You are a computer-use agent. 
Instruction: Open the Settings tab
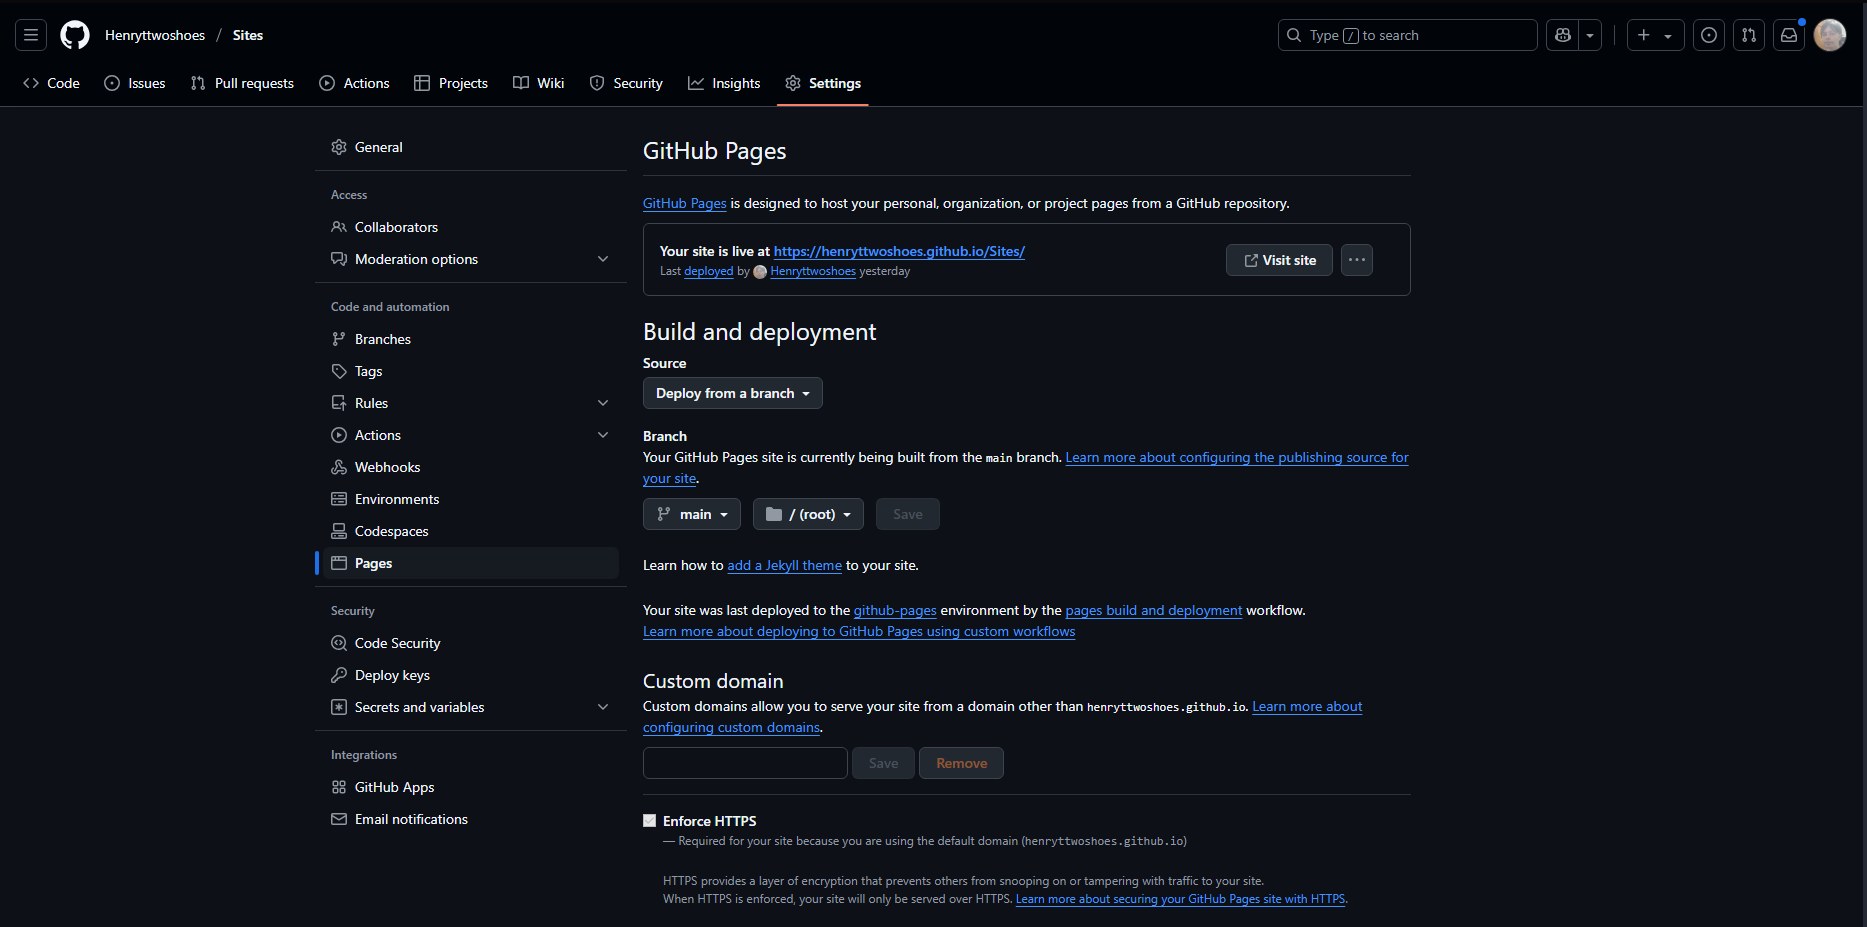(823, 83)
